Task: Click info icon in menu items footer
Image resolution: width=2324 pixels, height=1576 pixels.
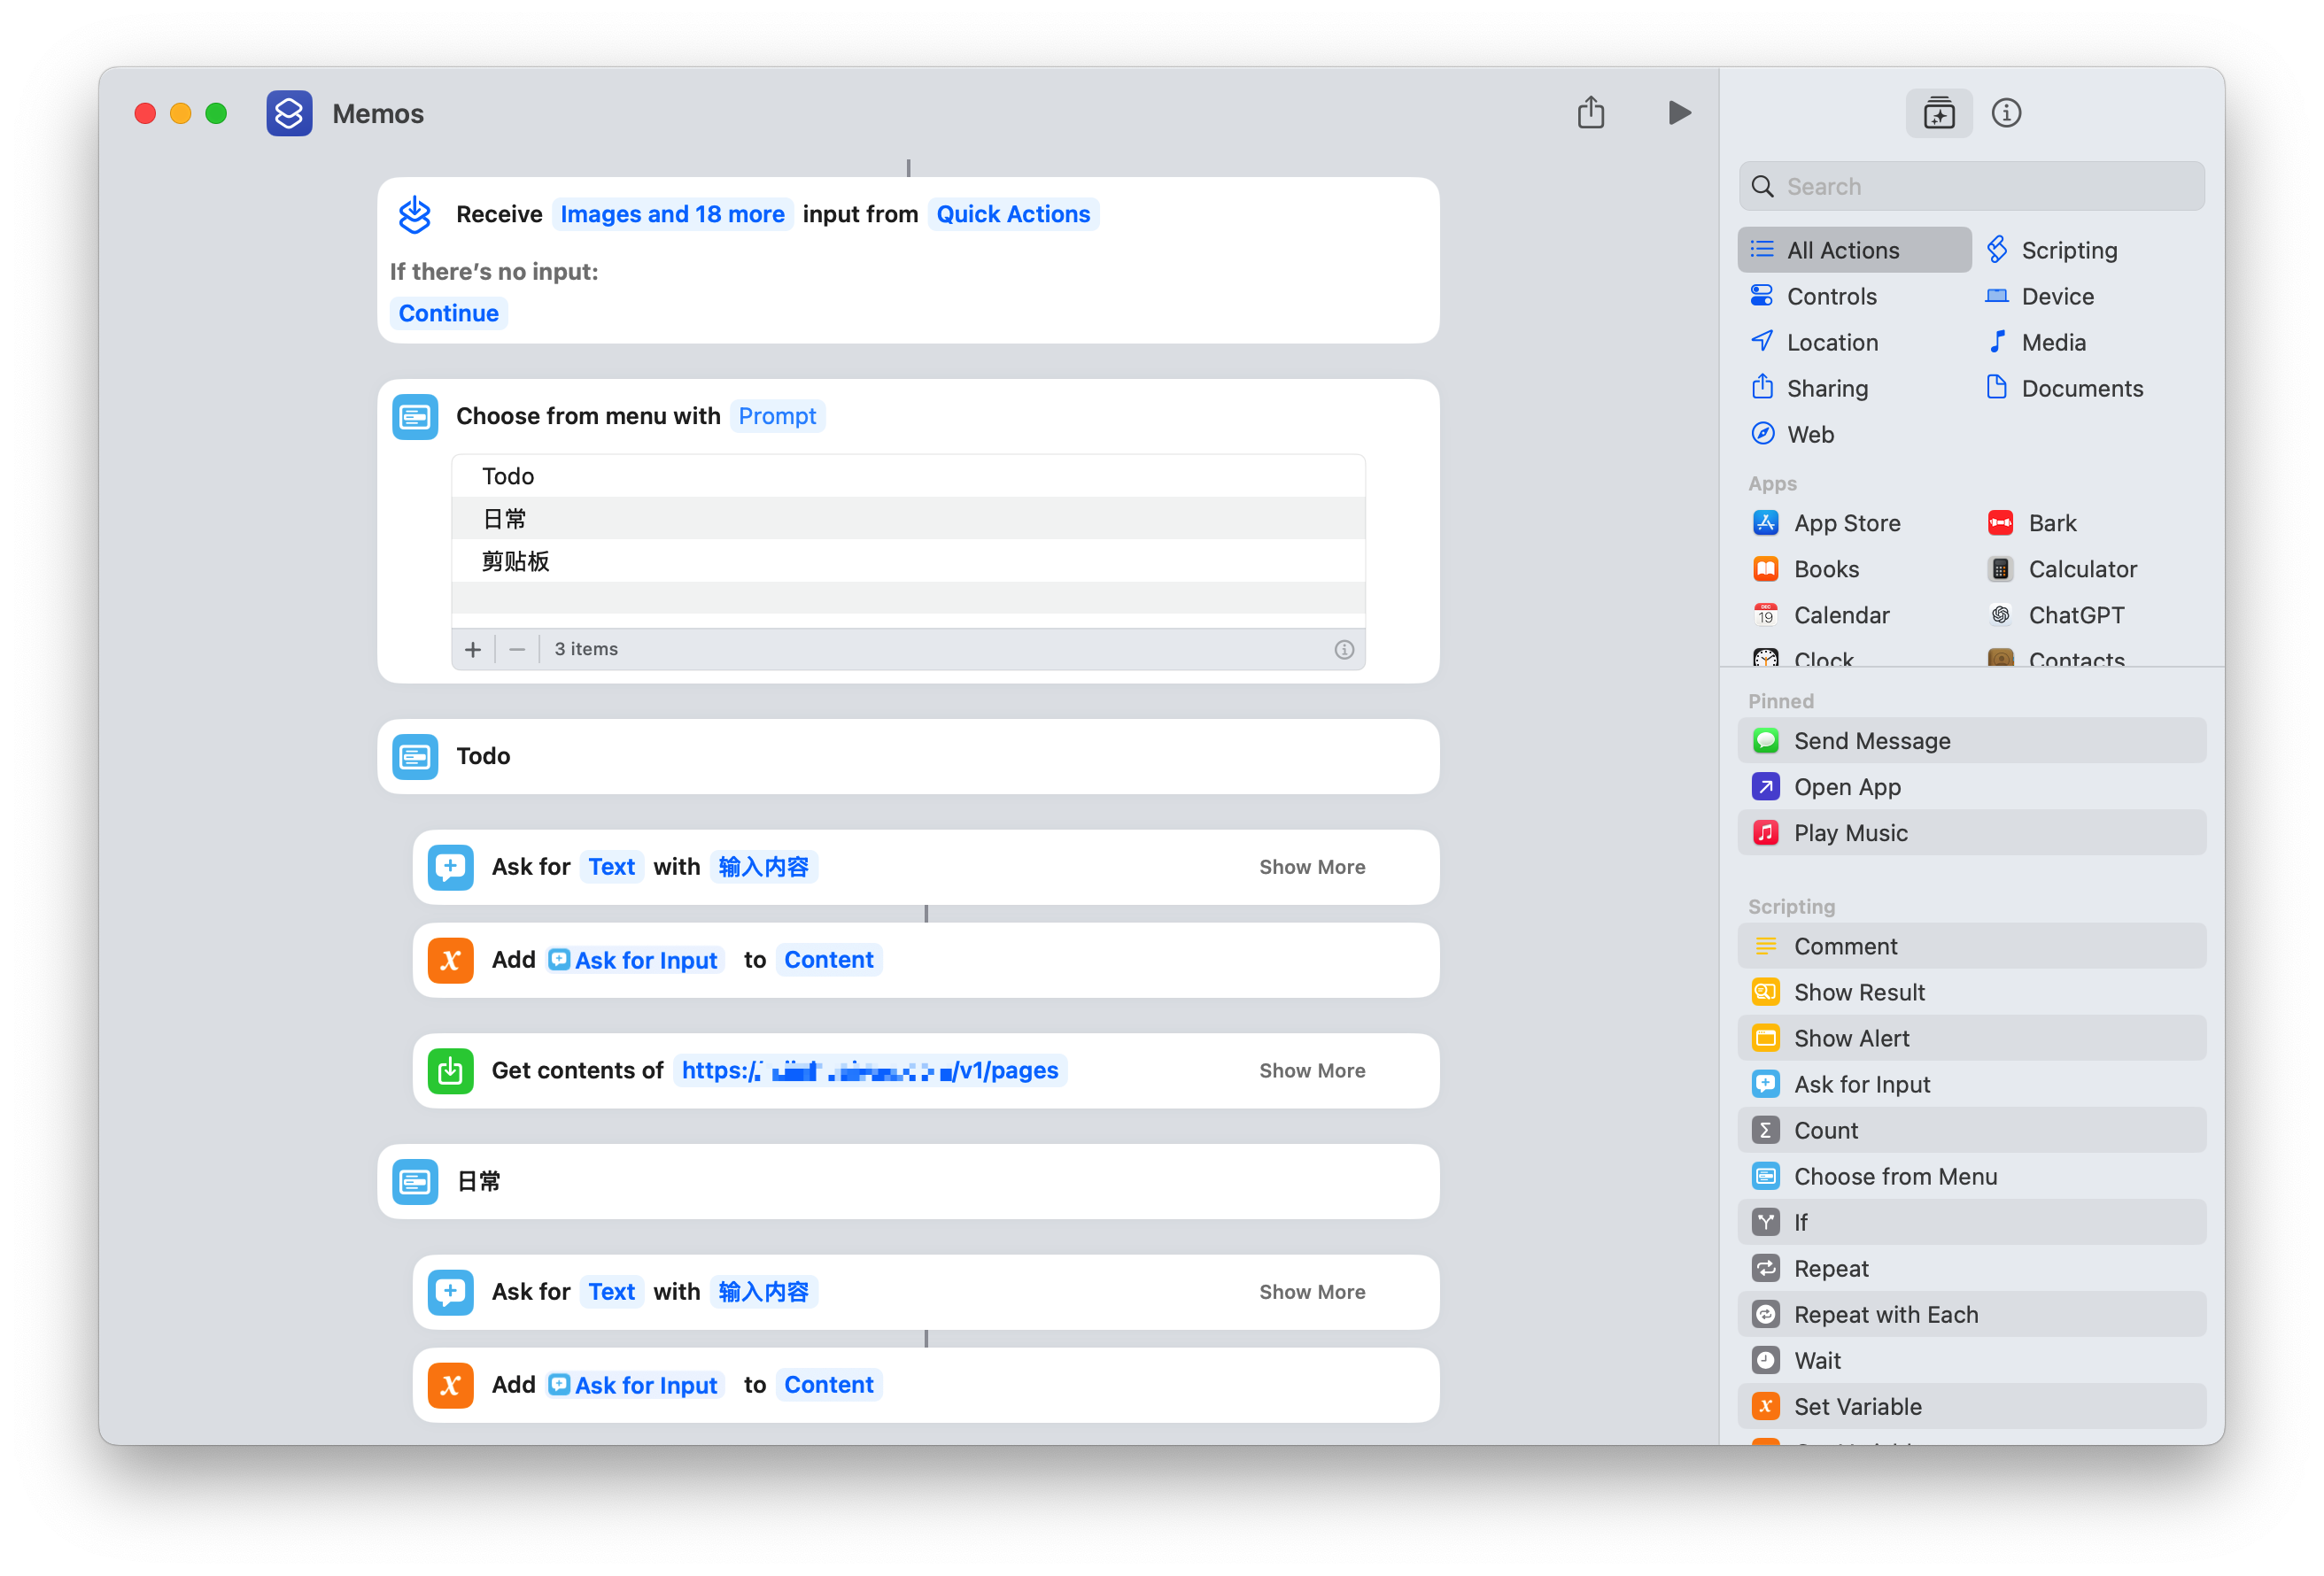Action: (x=1343, y=650)
